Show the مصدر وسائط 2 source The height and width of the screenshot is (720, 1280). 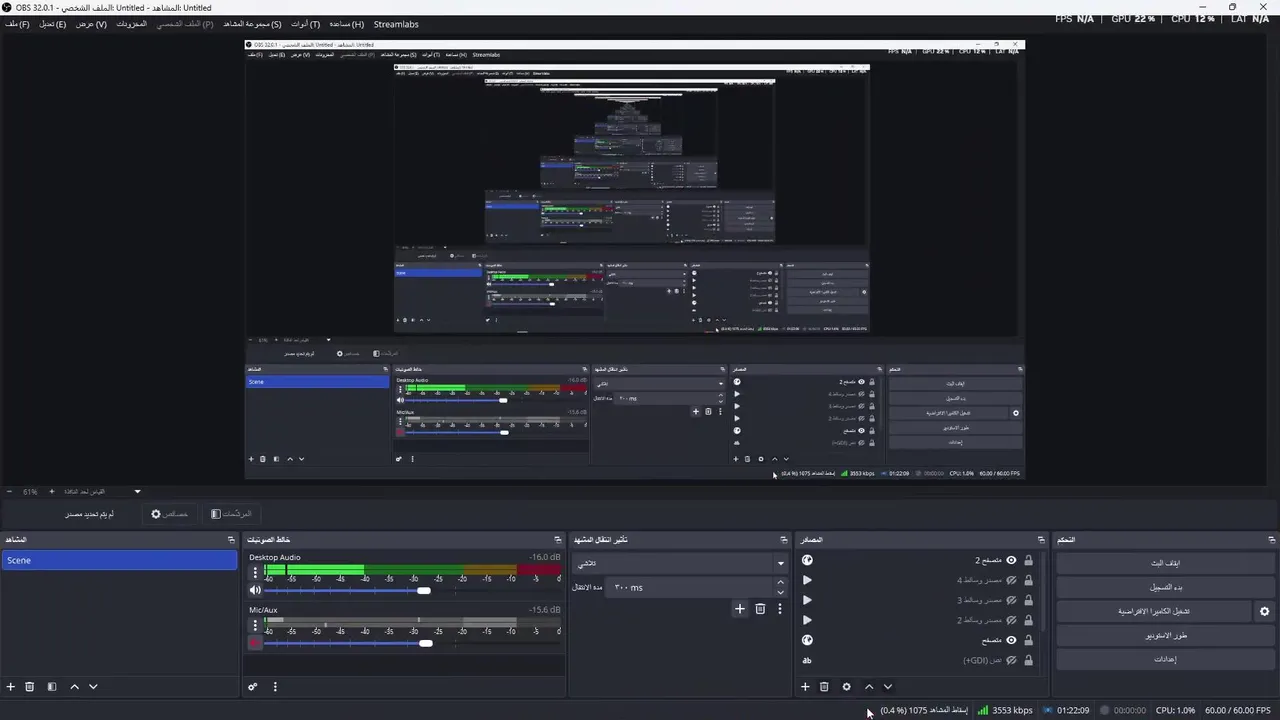(x=1011, y=620)
